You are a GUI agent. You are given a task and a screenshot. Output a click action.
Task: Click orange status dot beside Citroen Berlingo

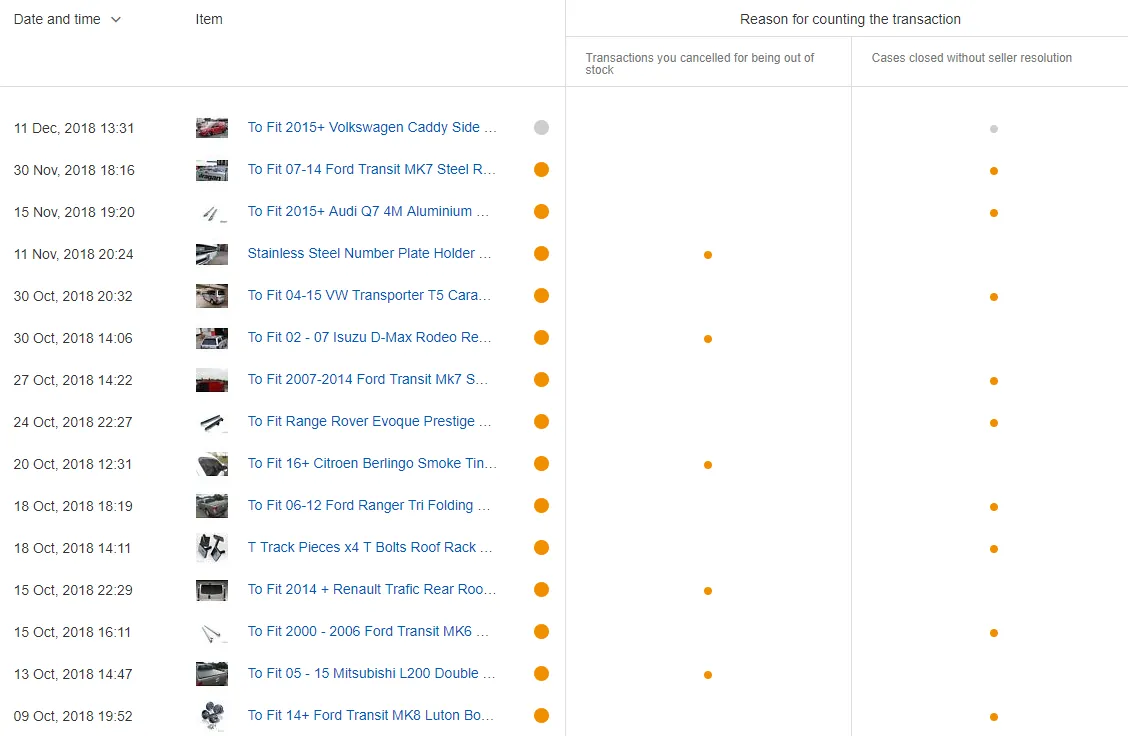coord(542,463)
